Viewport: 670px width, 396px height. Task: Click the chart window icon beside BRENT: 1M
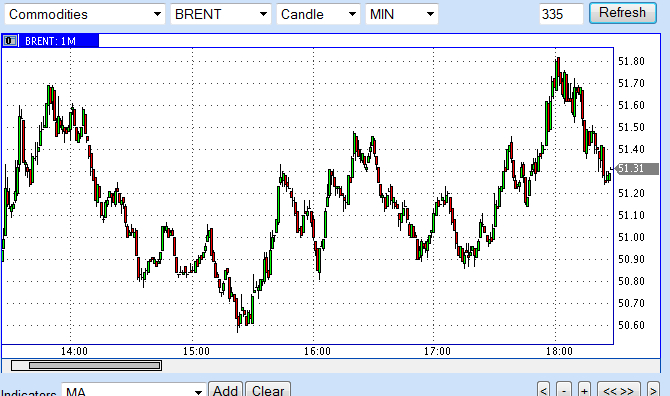point(9,41)
